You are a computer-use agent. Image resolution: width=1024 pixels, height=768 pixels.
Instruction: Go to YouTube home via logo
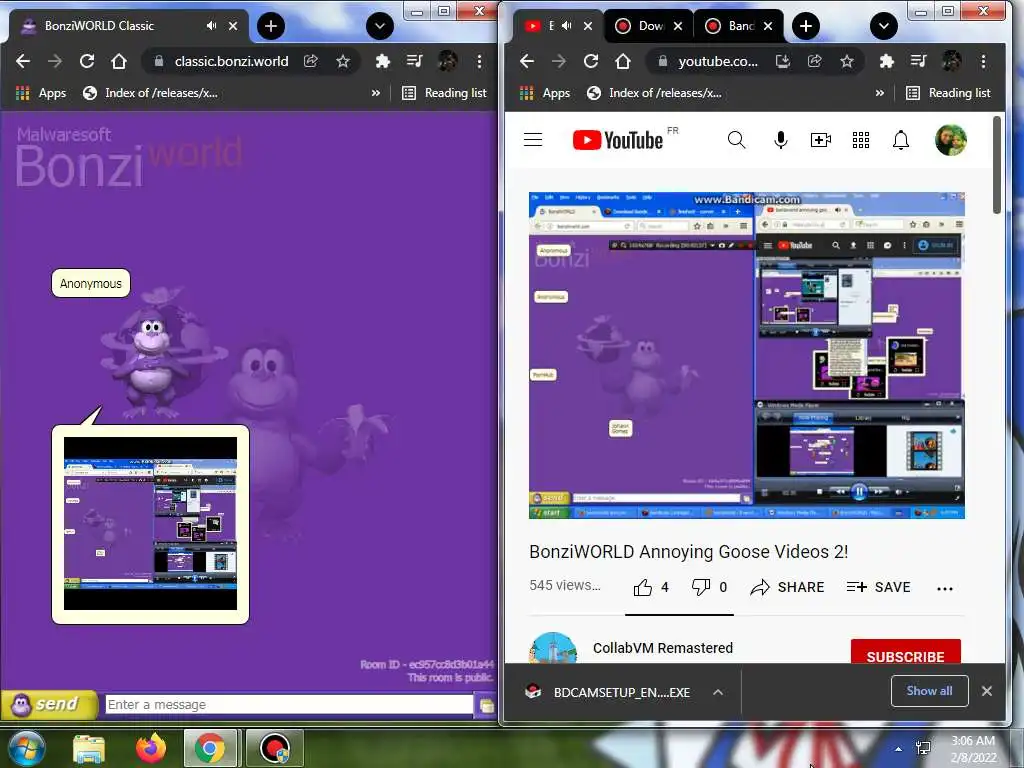point(618,140)
